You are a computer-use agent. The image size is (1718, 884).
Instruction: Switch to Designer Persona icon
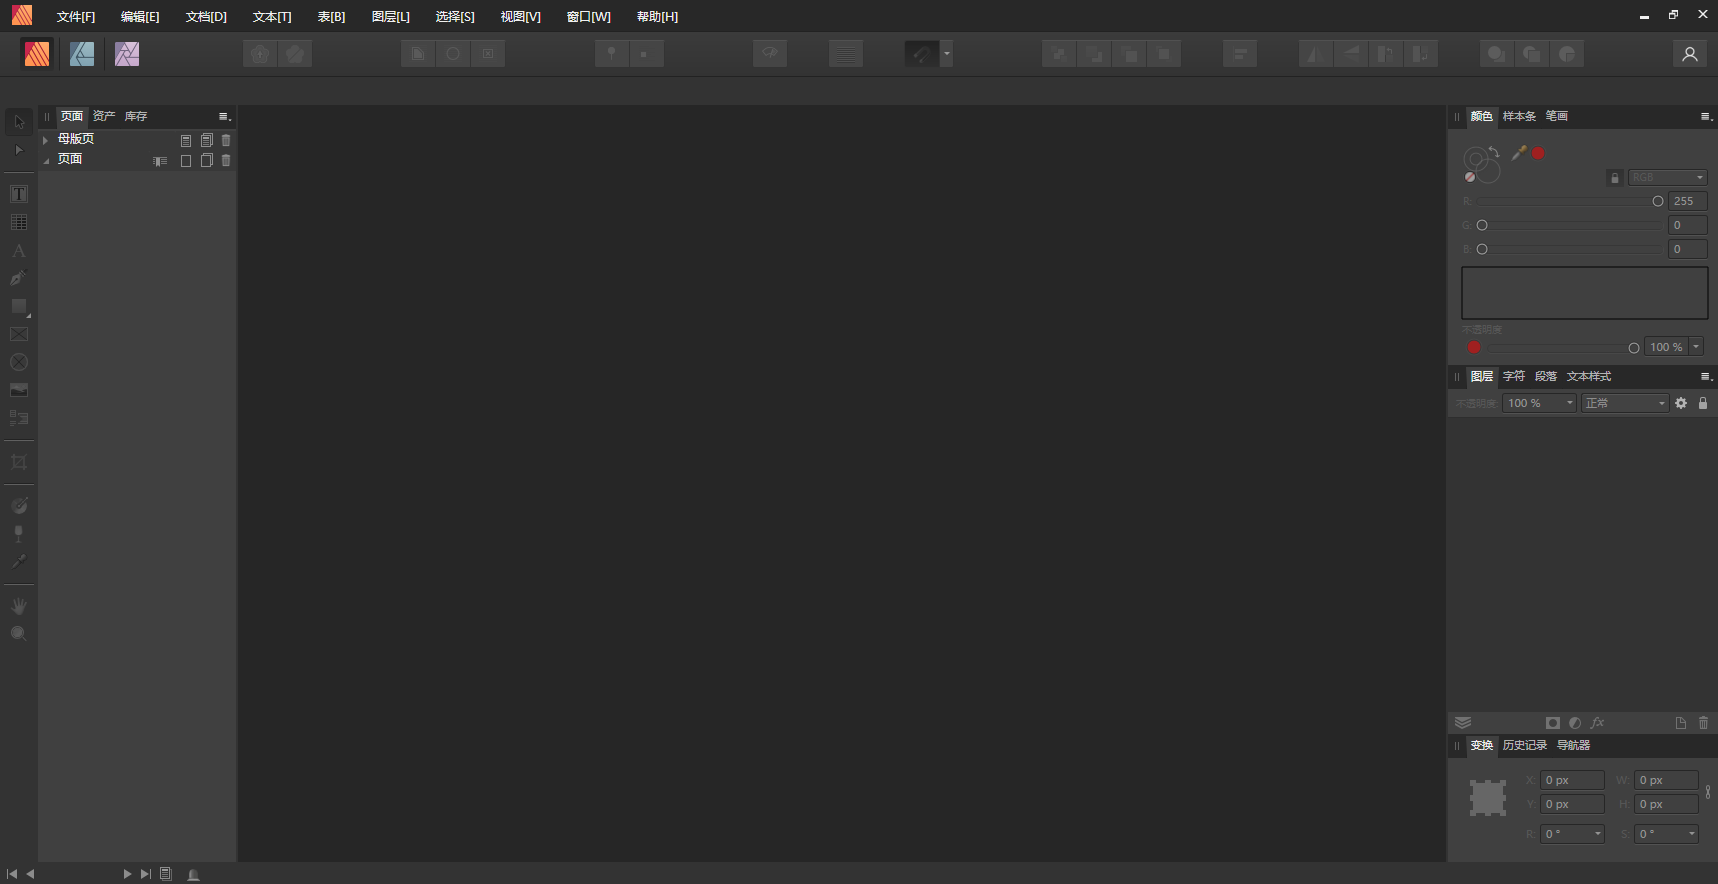click(x=82, y=54)
